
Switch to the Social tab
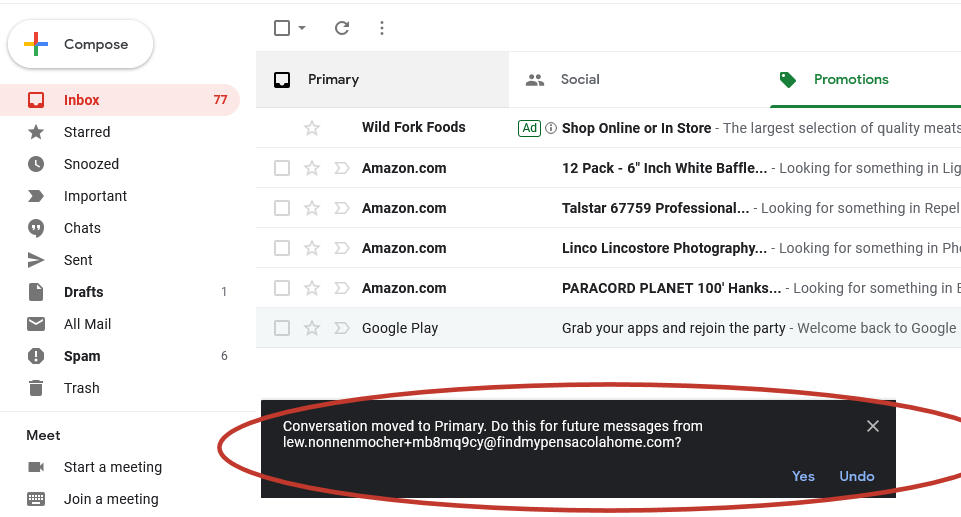(639, 80)
